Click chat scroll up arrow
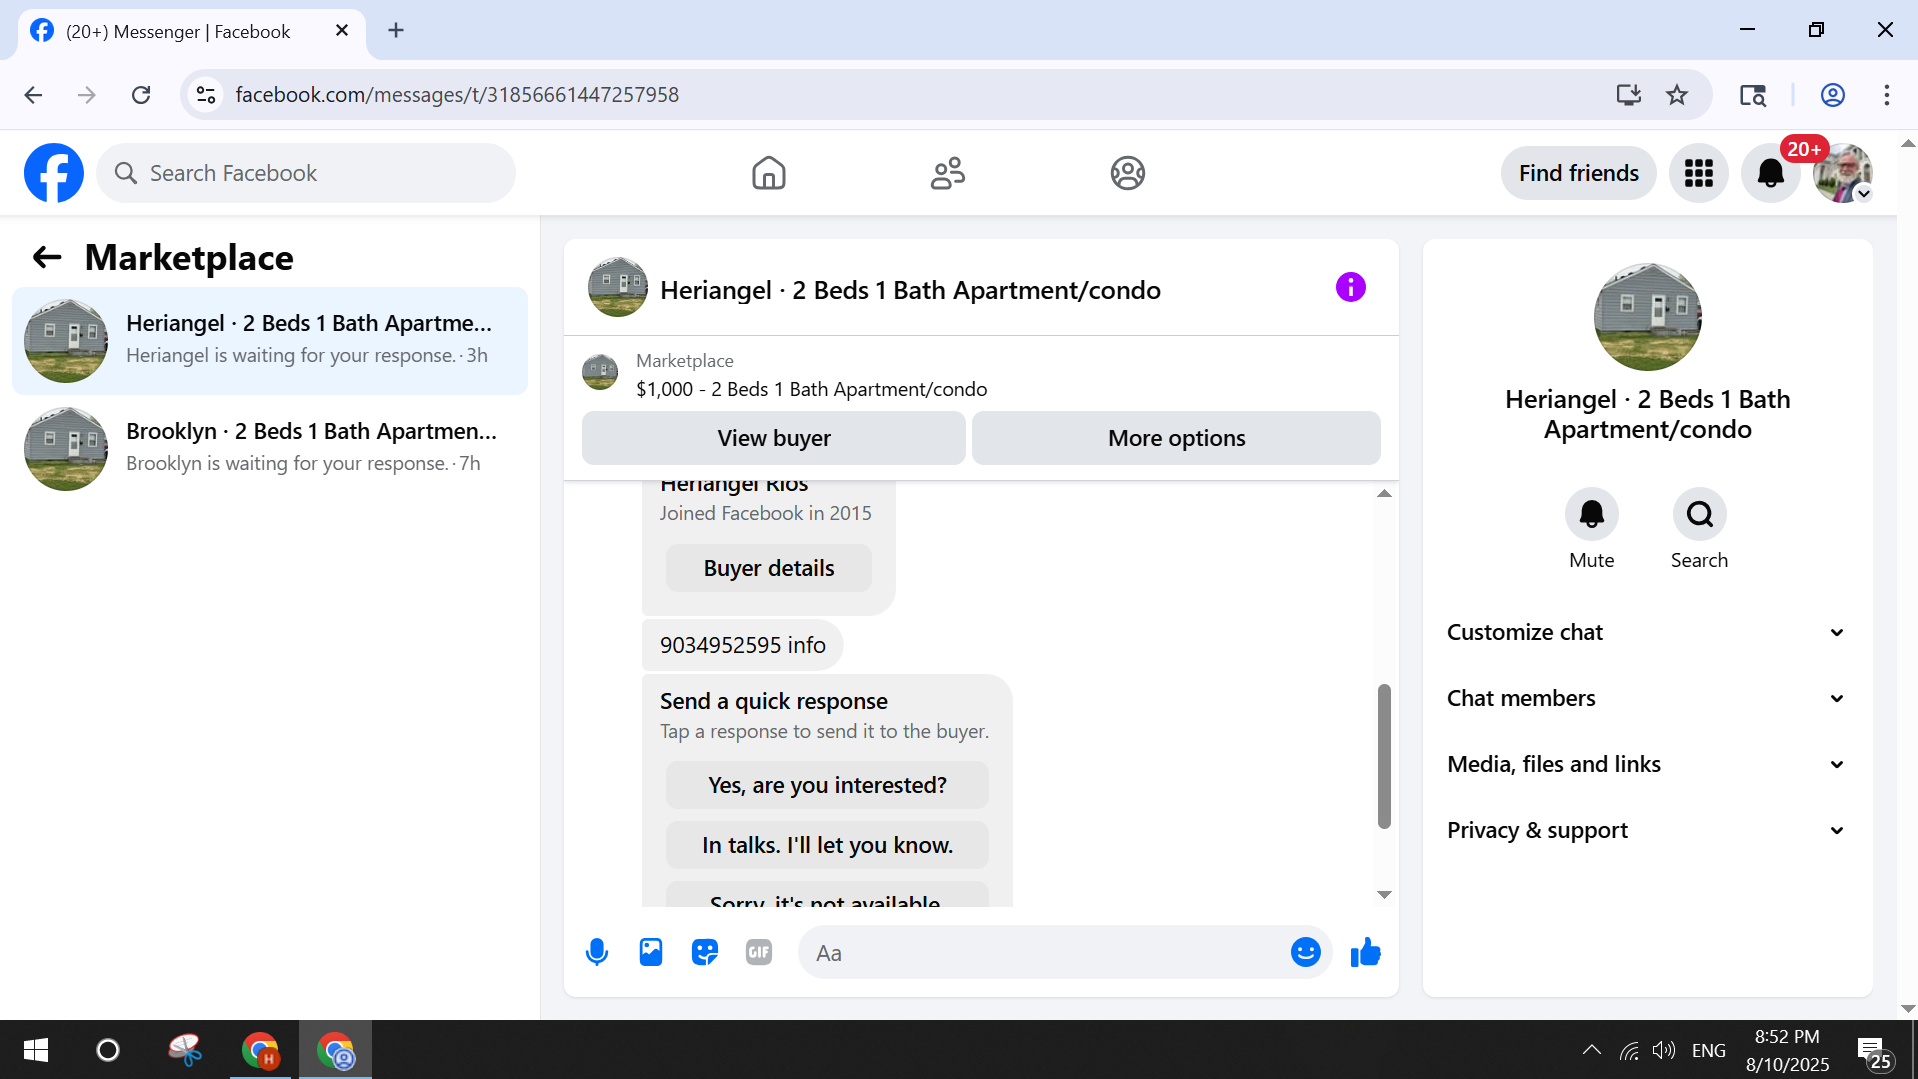The height and width of the screenshot is (1079, 1918). [x=1384, y=493]
